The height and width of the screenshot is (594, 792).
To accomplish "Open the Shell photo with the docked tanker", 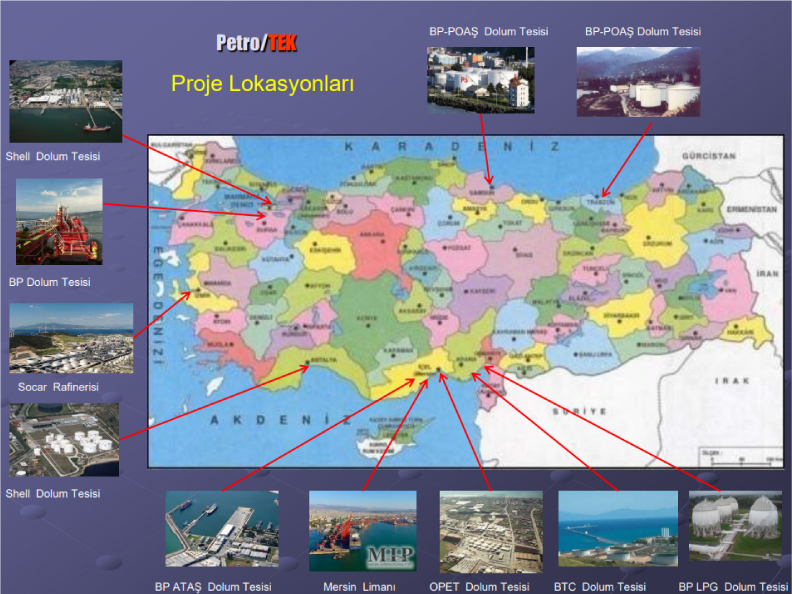I will click(x=66, y=101).
